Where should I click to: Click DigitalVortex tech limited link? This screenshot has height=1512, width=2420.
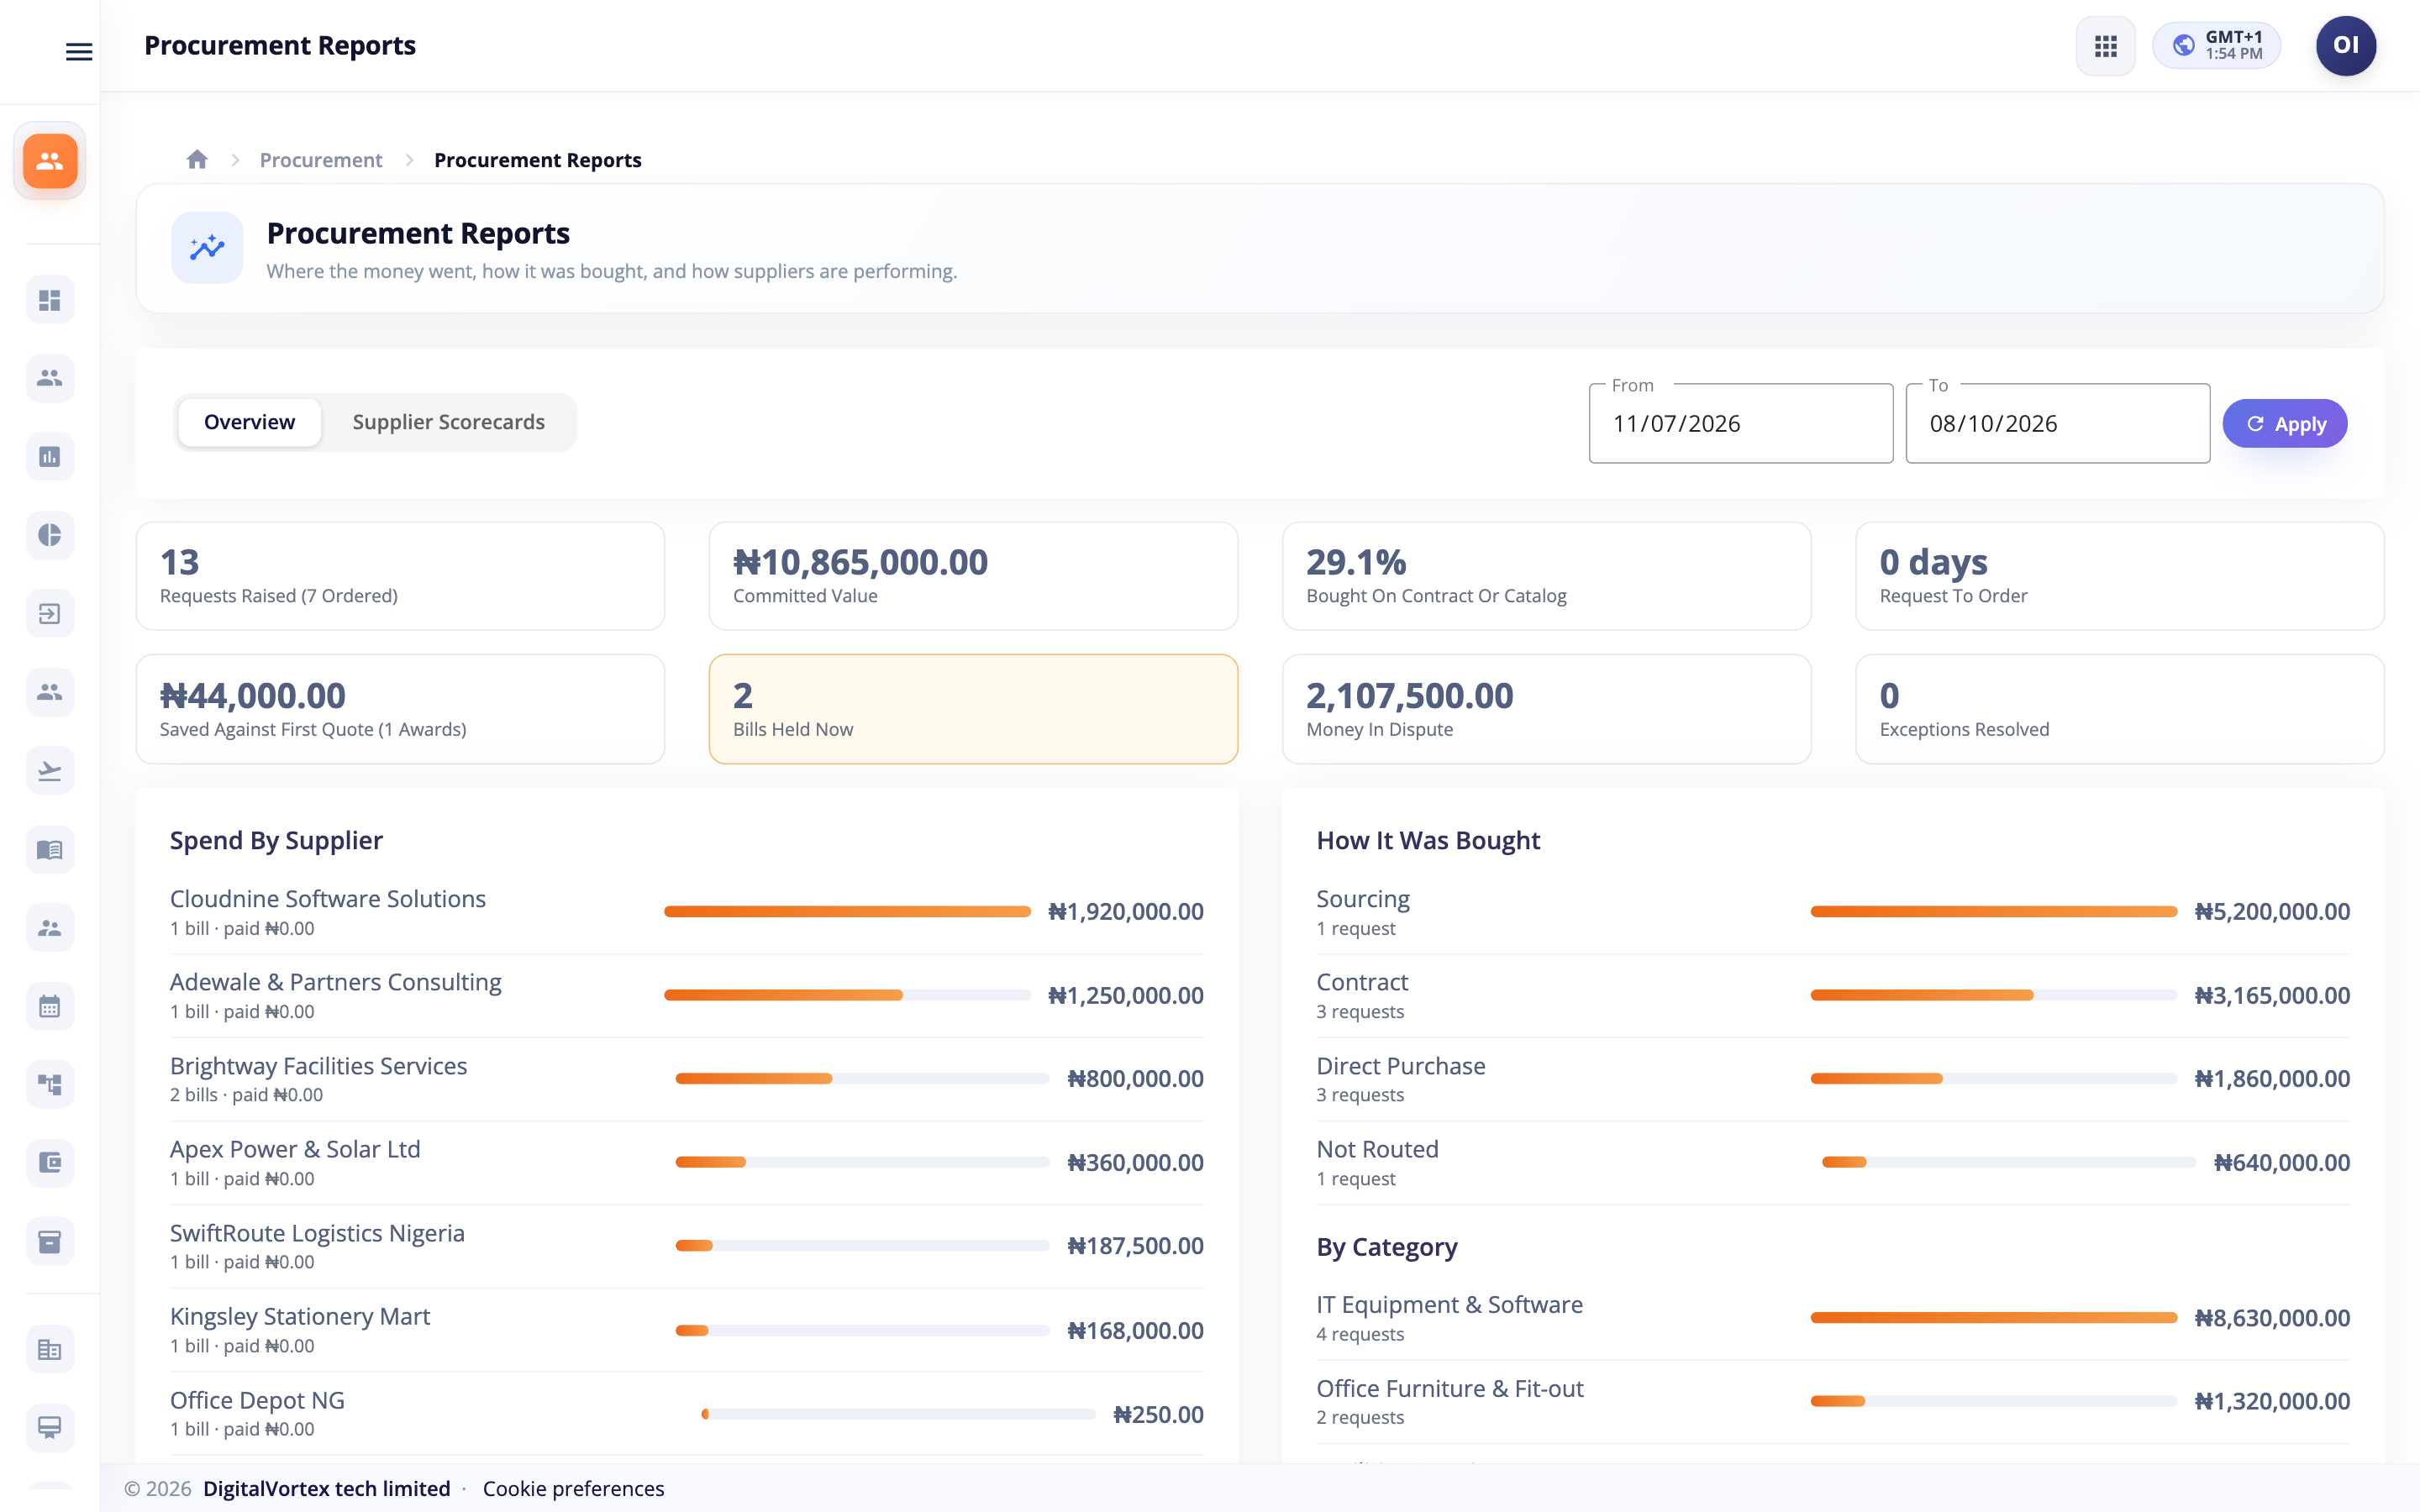pyautogui.click(x=327, y=1488)
